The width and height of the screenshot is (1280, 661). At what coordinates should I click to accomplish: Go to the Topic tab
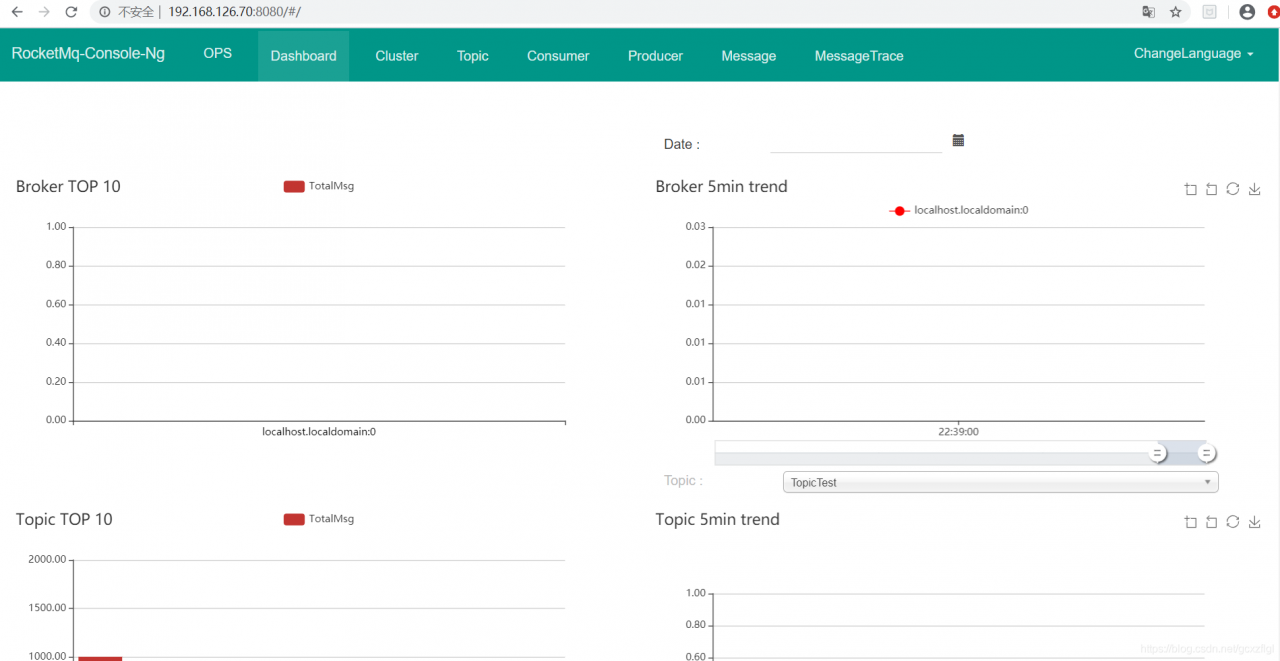point(473,56)
